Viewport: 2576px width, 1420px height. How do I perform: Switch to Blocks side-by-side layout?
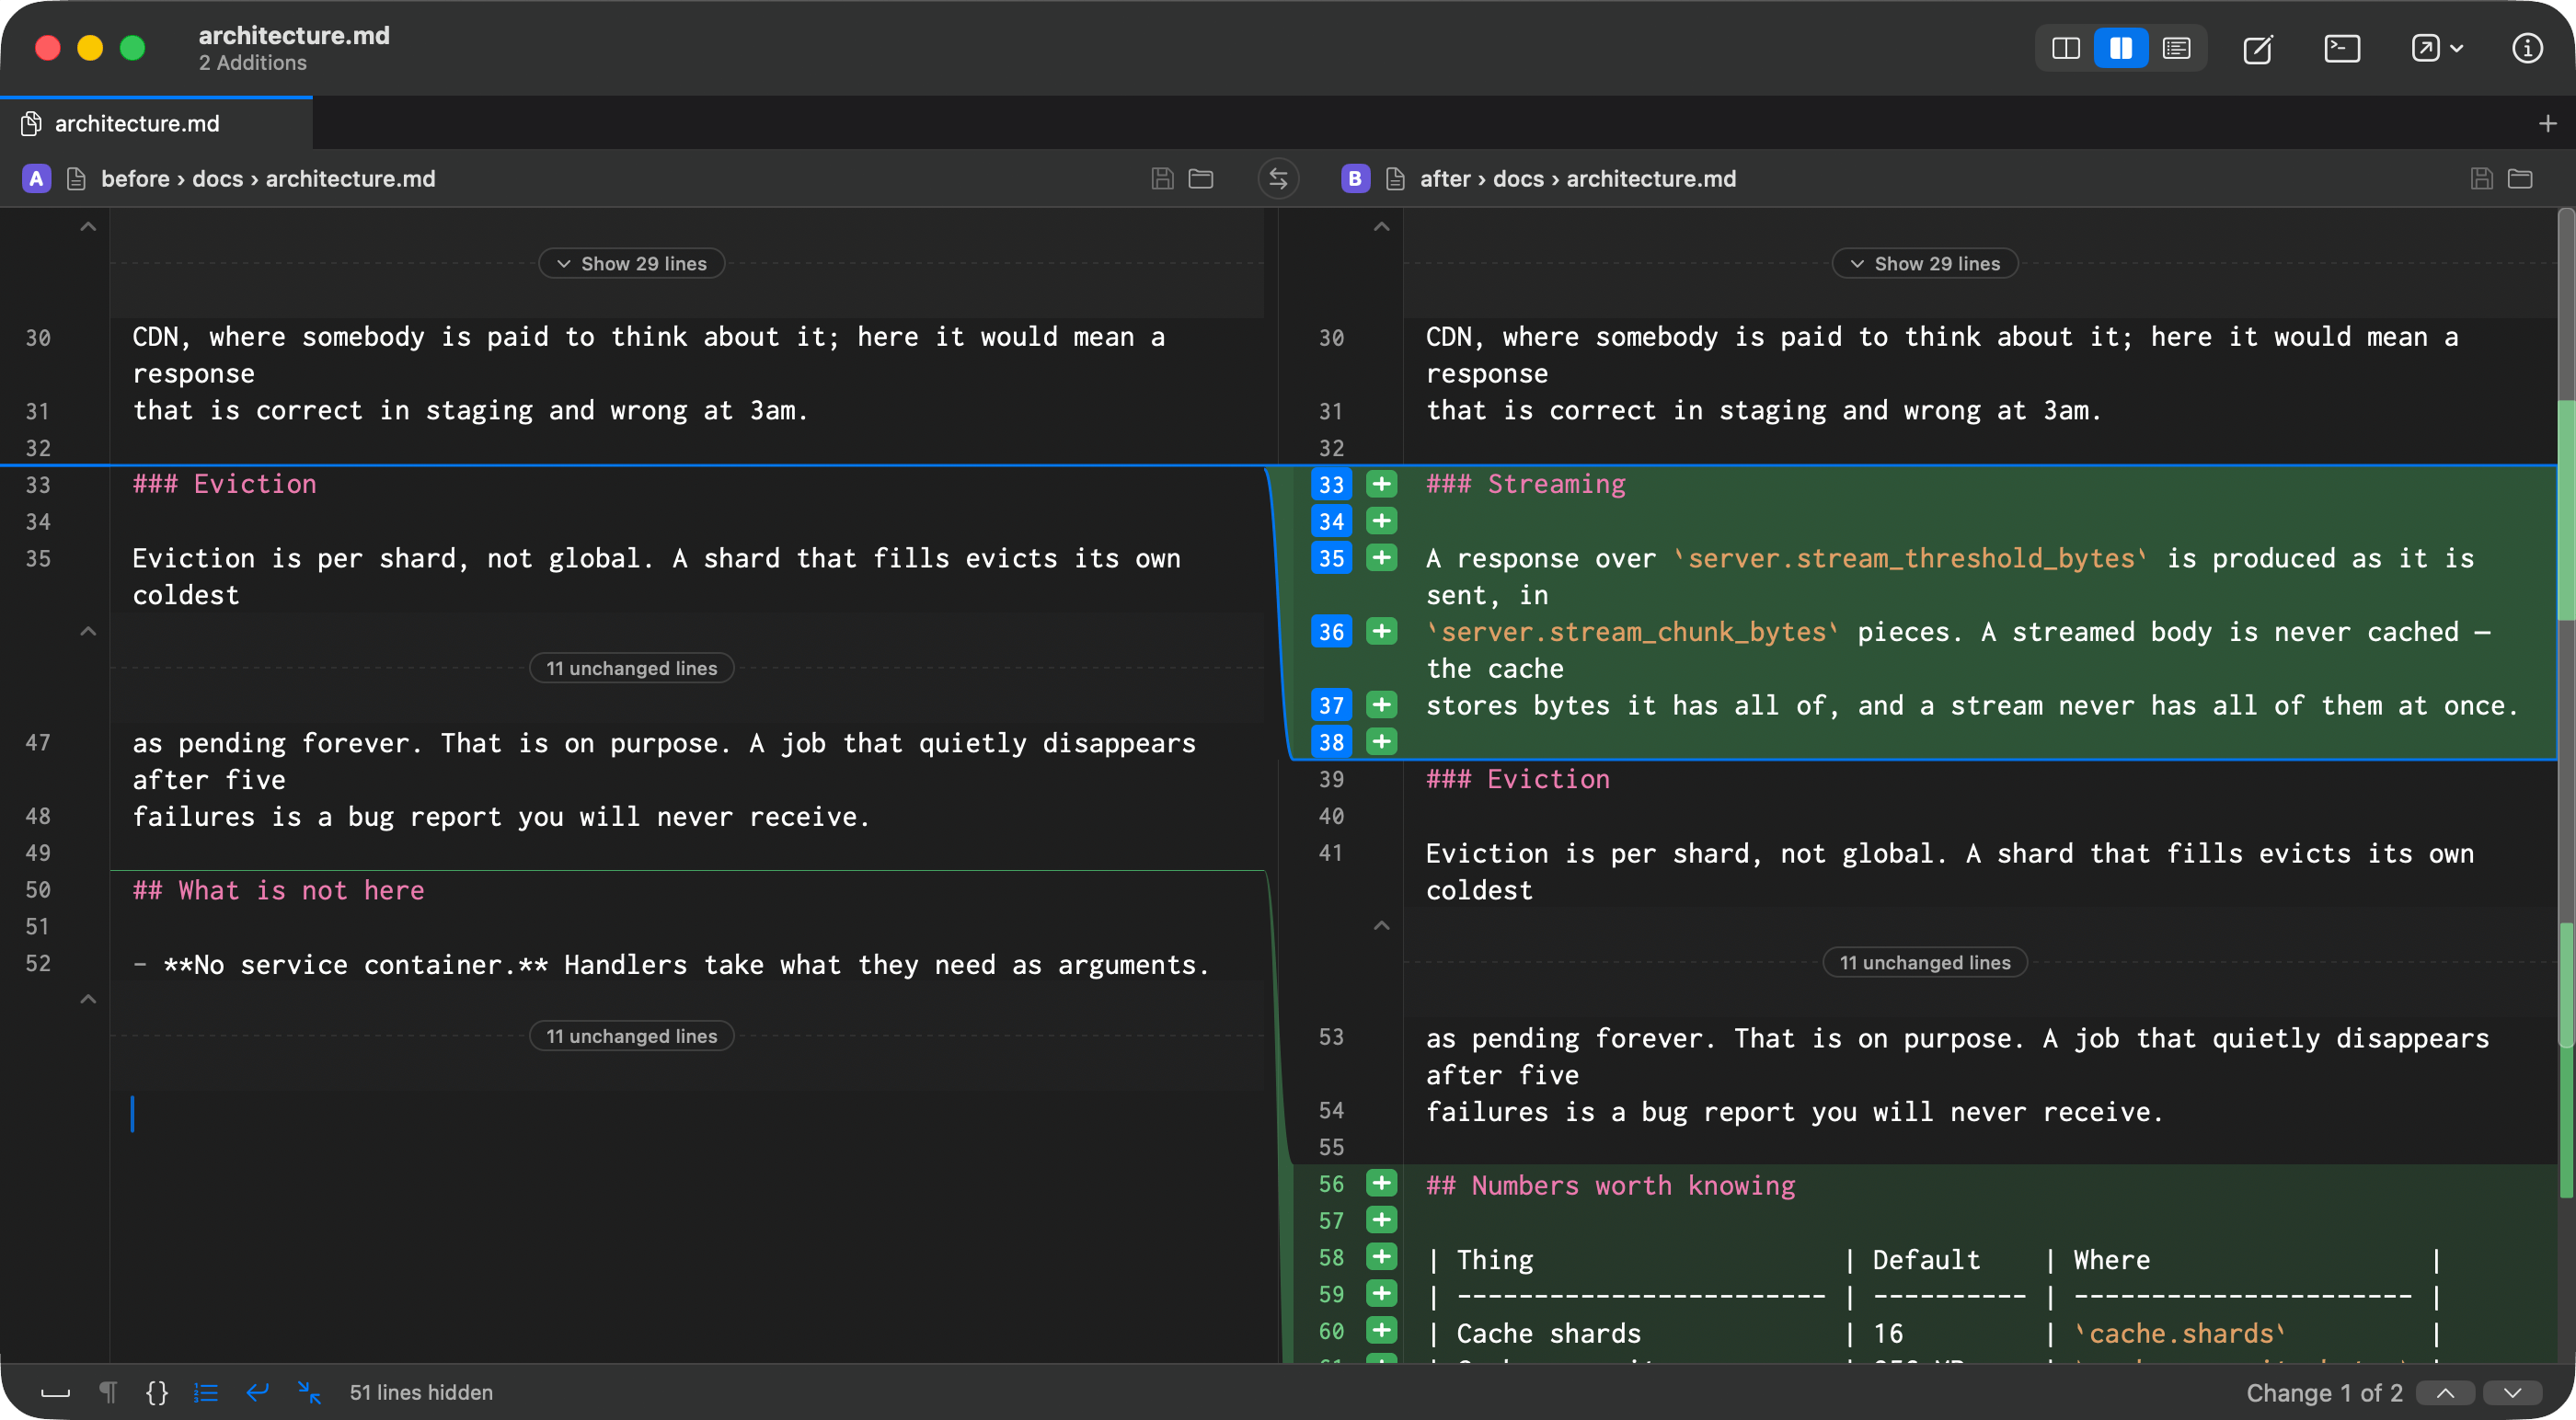tap(2065, 48)
